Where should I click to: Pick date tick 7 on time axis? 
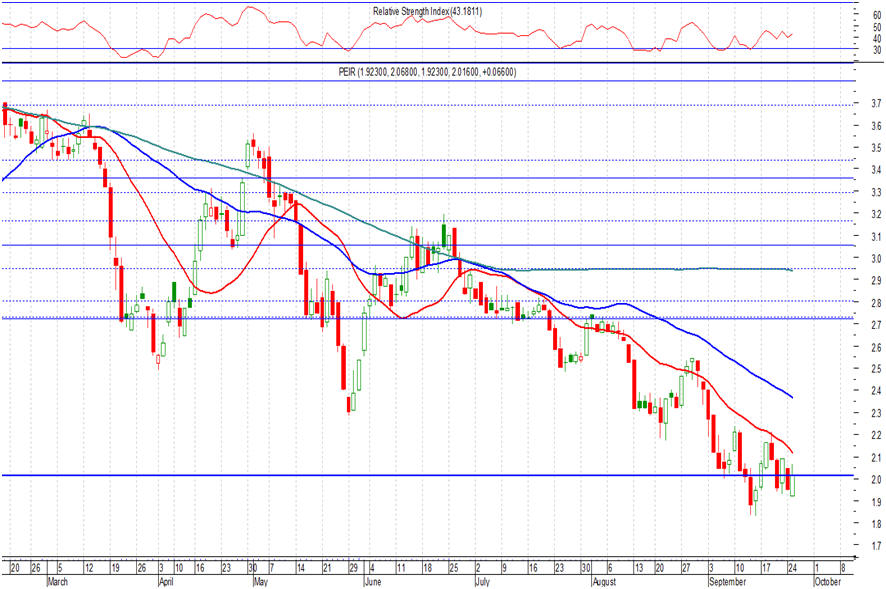[x=272, y=568]
